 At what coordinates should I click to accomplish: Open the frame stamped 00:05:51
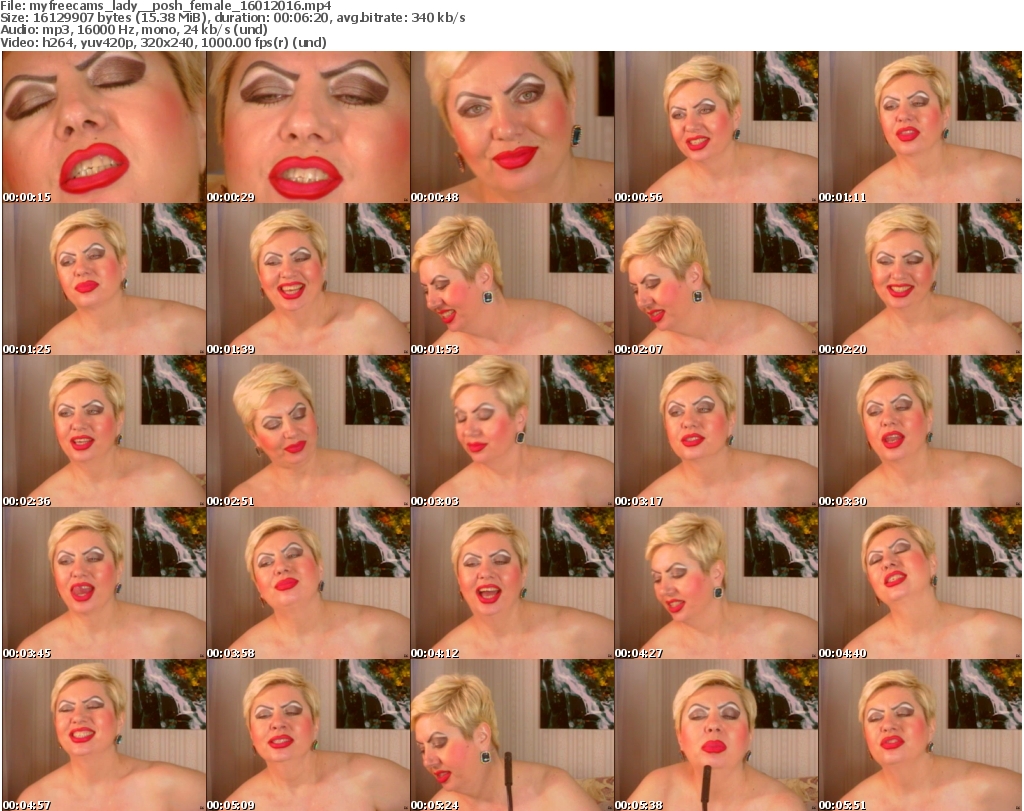[x=920, y=735]
